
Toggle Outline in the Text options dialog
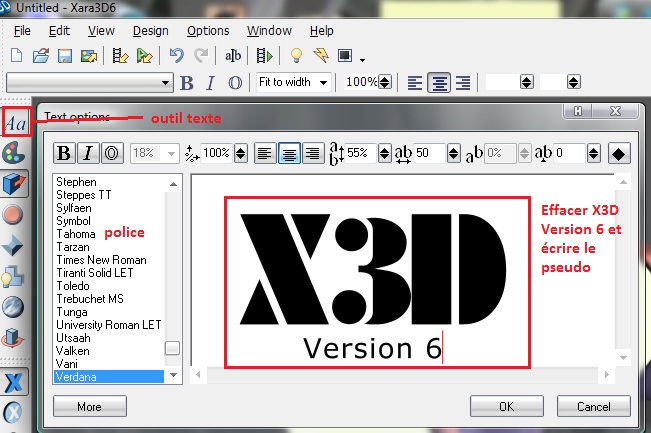point(112,153)
